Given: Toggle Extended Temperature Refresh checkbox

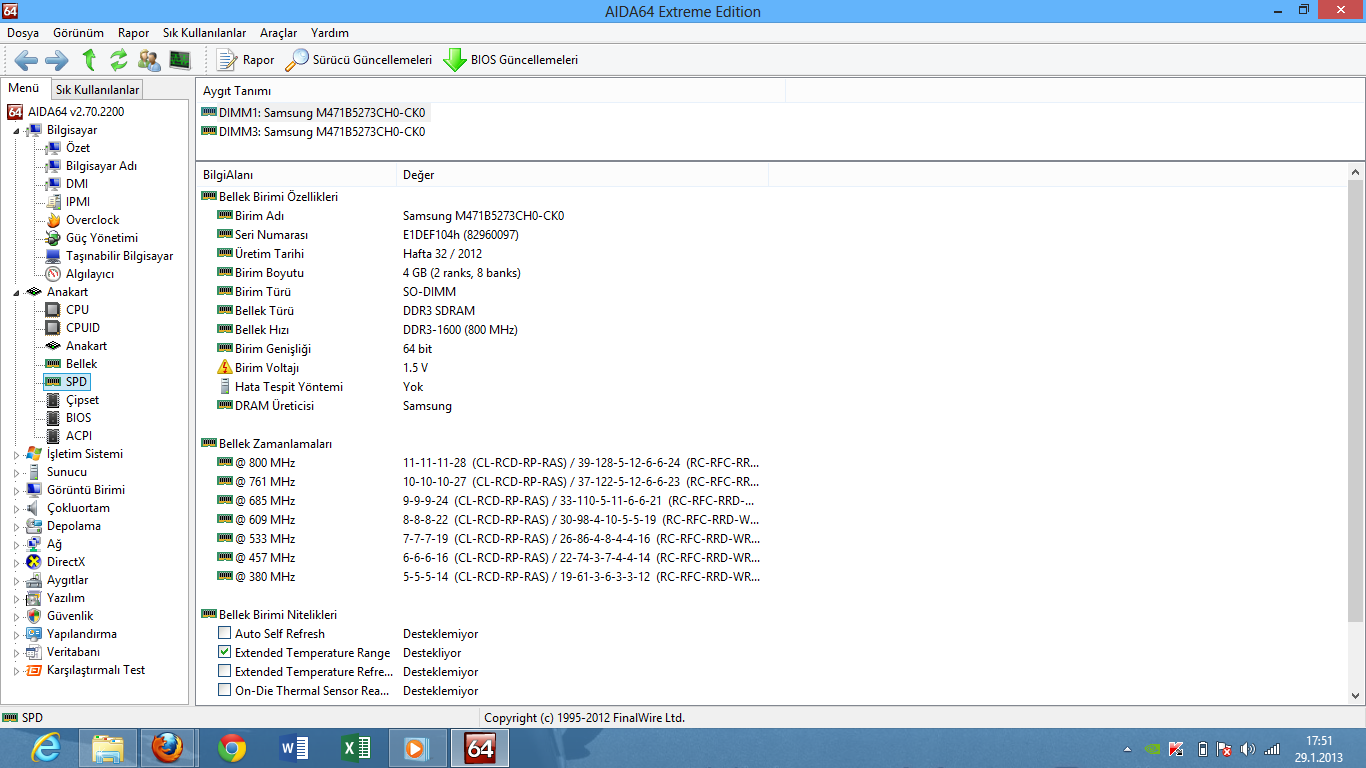Looking at the screenshot, I should (x=225, y=672).
